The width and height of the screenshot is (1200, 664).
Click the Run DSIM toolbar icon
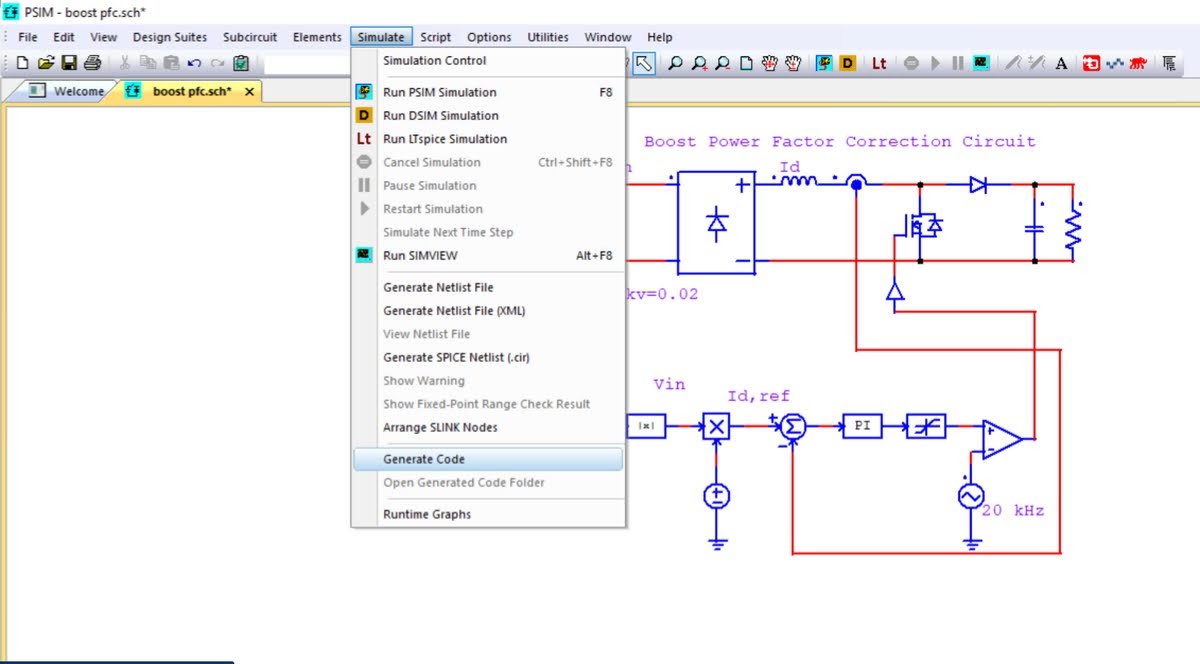pos(848,63)
